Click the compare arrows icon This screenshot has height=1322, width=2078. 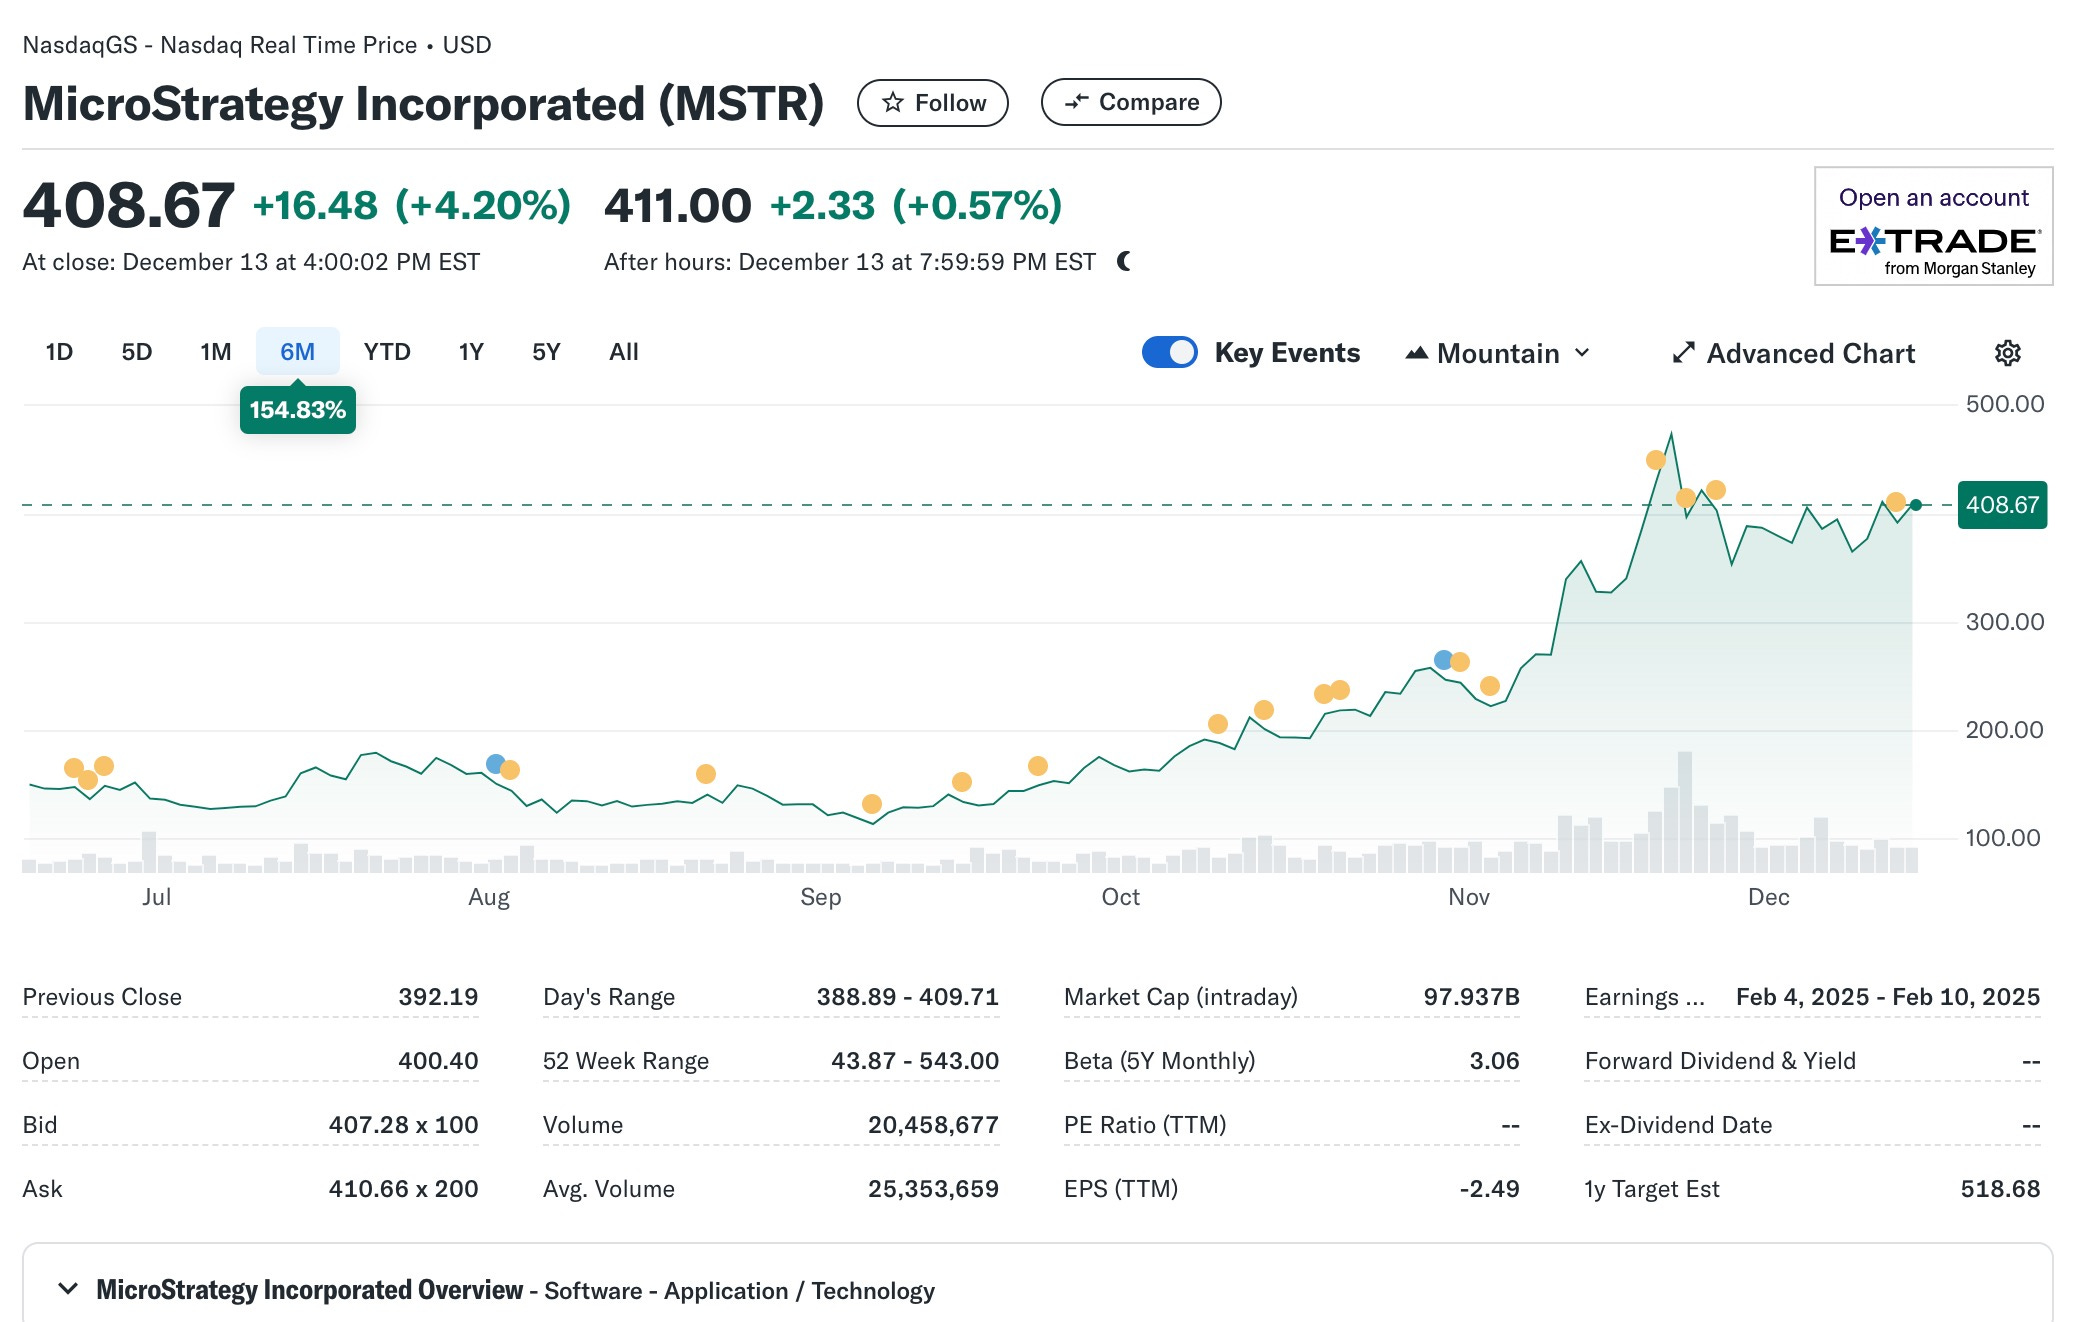coord(1076,102)
